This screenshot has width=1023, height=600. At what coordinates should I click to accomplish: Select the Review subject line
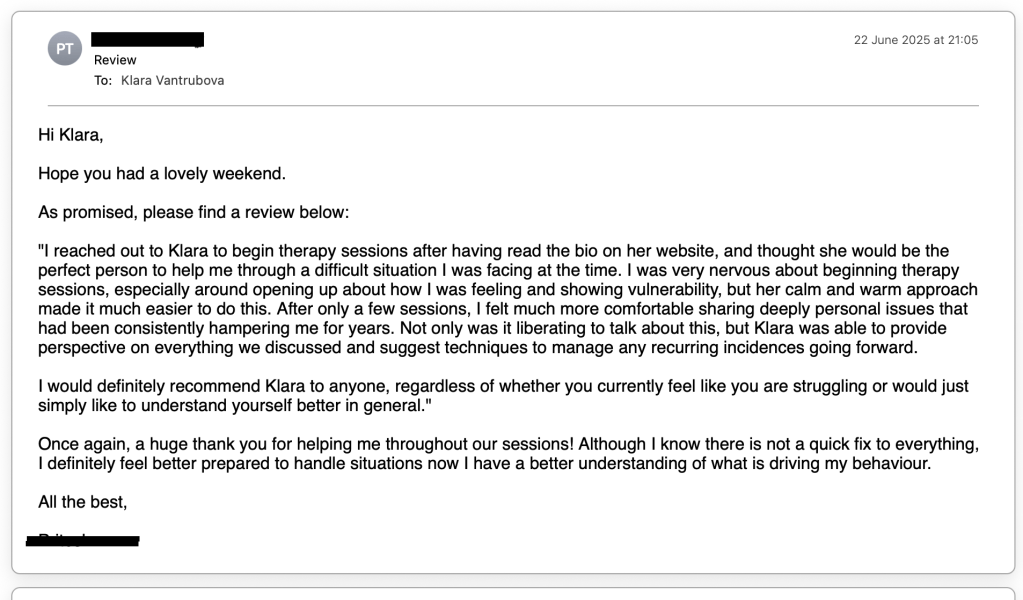115,60
